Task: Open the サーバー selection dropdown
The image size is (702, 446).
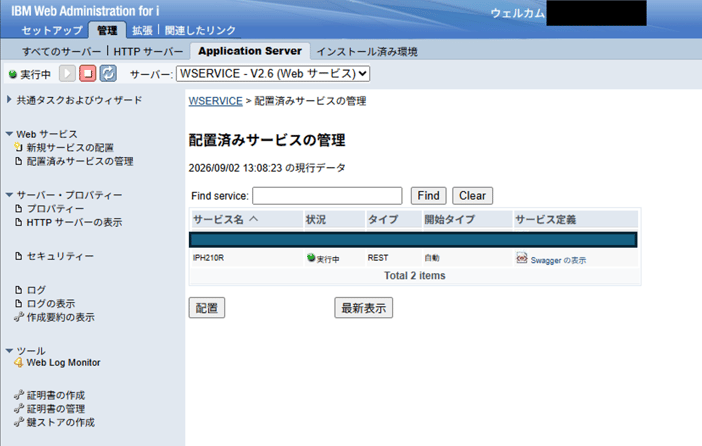Action: (x=273, y=73)
